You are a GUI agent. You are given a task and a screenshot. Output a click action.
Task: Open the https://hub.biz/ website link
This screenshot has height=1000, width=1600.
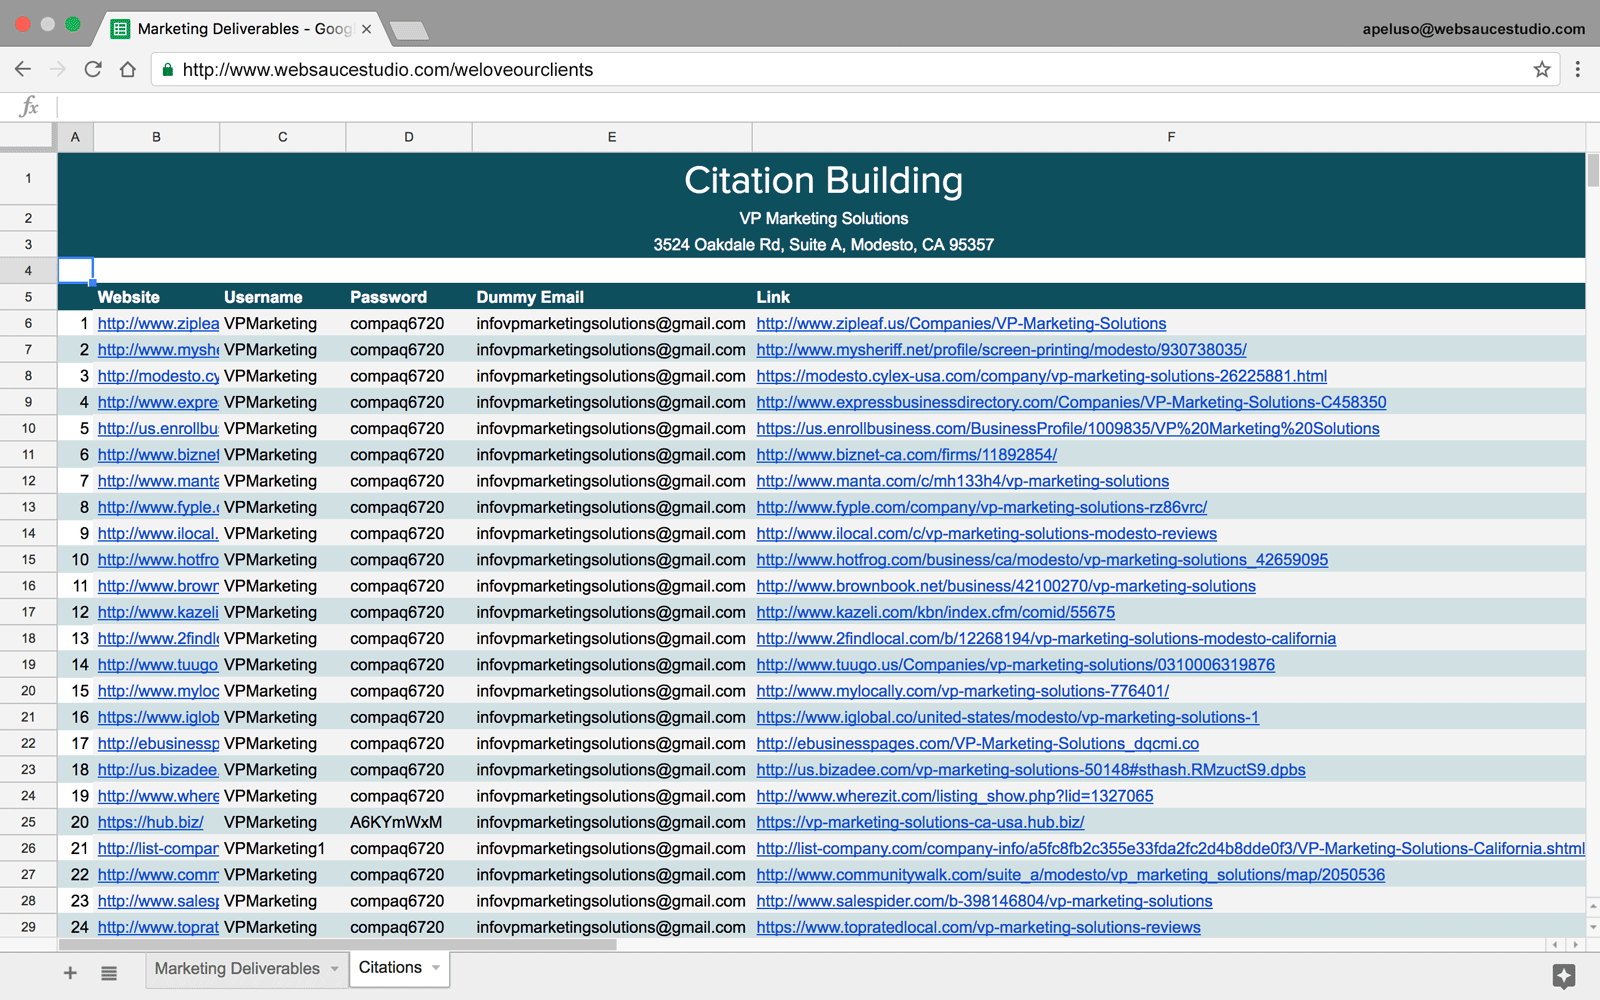[150, 822]
